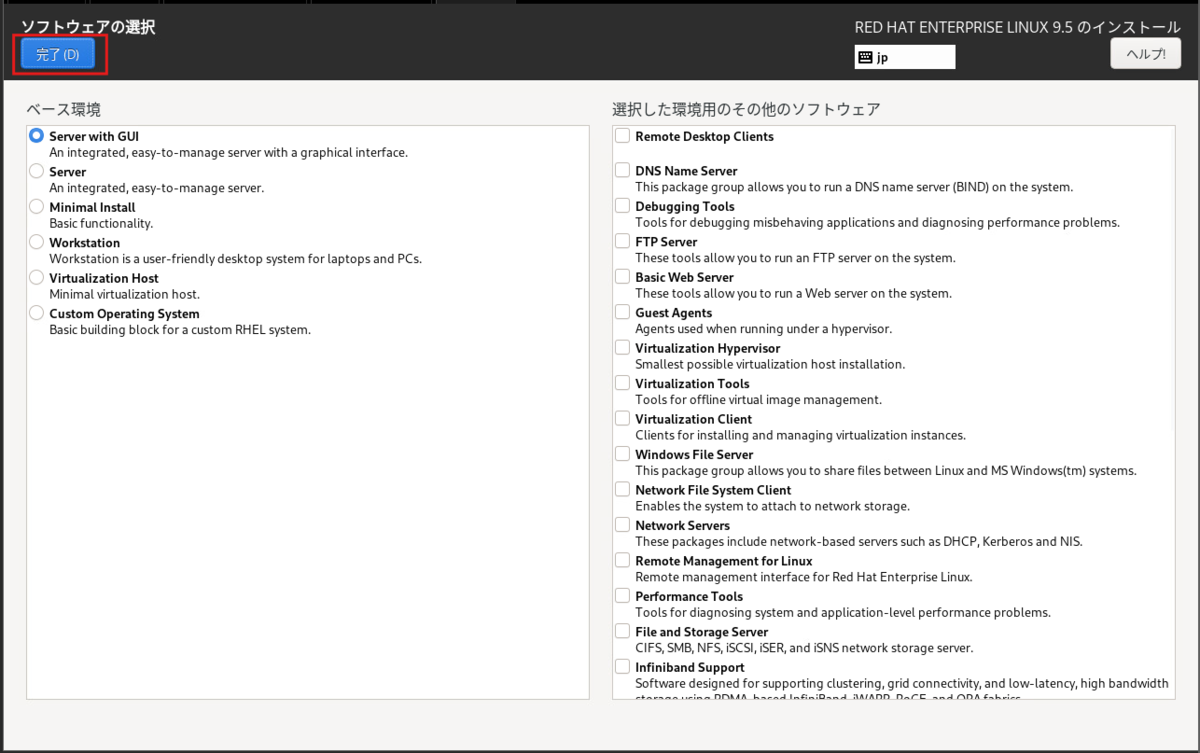This screenshot has width=1200, height=753.
Task: Tick Debugging Tools checkbox
Action: 622,205
